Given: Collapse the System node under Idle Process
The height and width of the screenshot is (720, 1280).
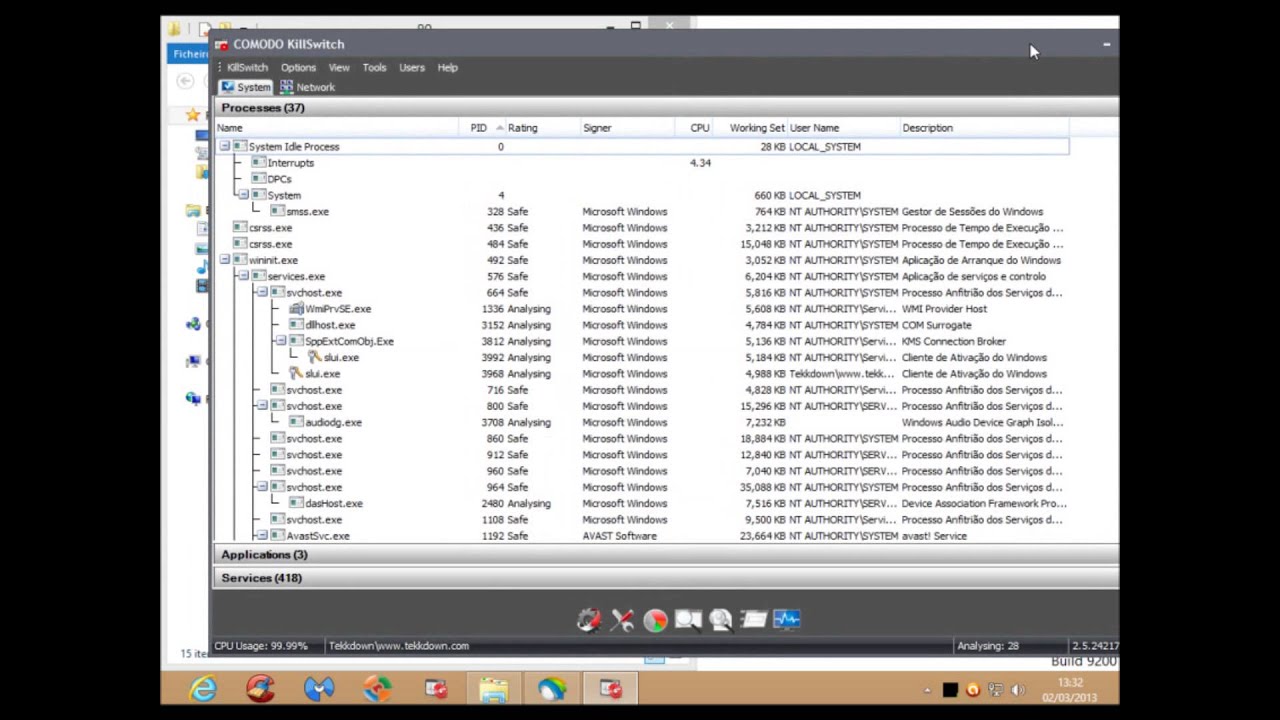Looking at the screenshot, I should (243, 195).
